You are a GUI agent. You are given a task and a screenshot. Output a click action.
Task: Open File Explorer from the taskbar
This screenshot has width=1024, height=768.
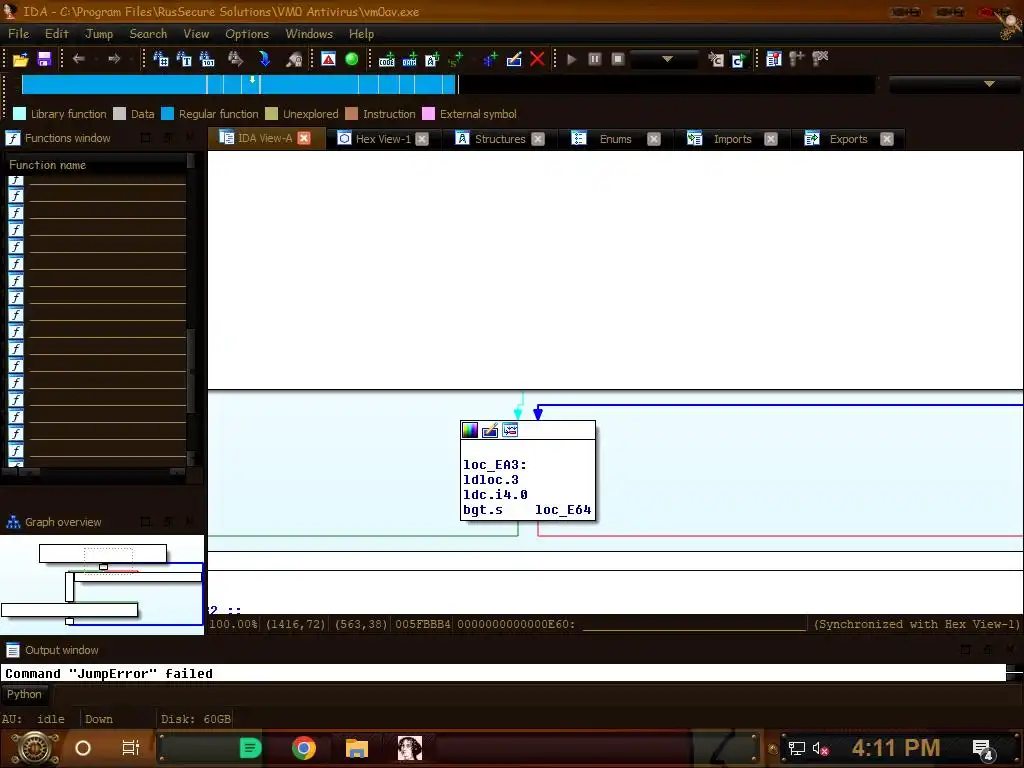pos(357,748)
